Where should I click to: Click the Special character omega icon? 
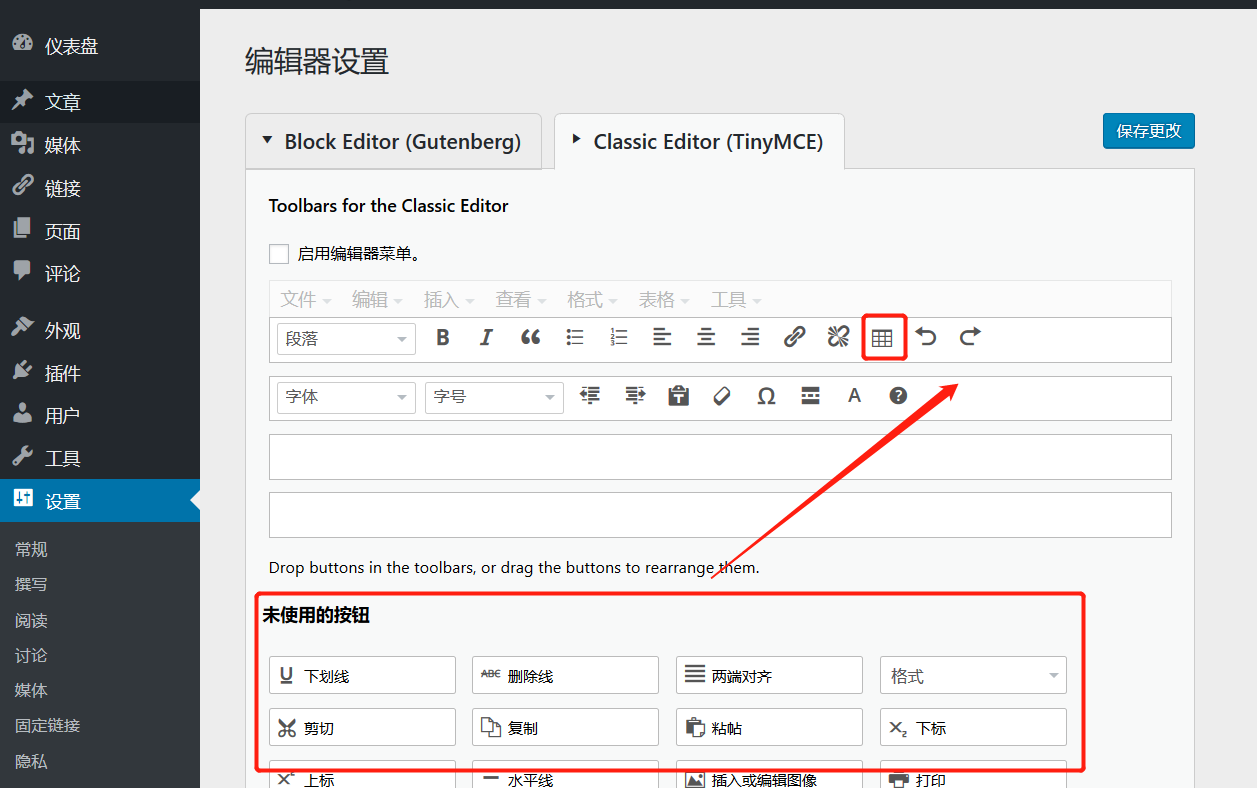(766, 396)
